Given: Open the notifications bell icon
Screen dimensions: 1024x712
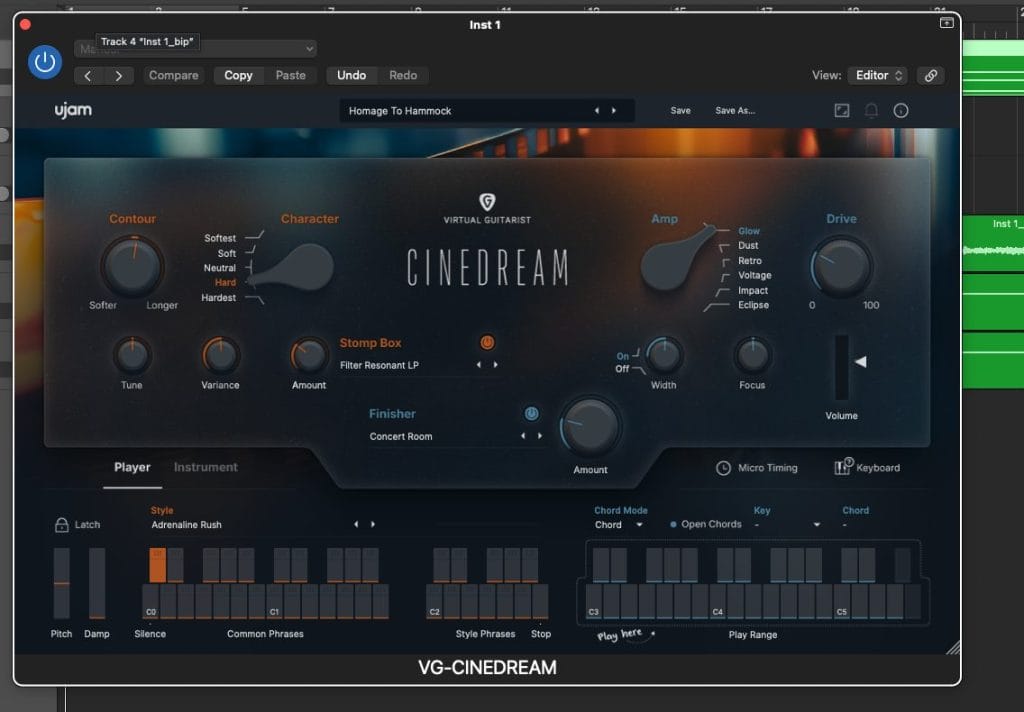Looking at the screenshot, I should click(871, 111).
